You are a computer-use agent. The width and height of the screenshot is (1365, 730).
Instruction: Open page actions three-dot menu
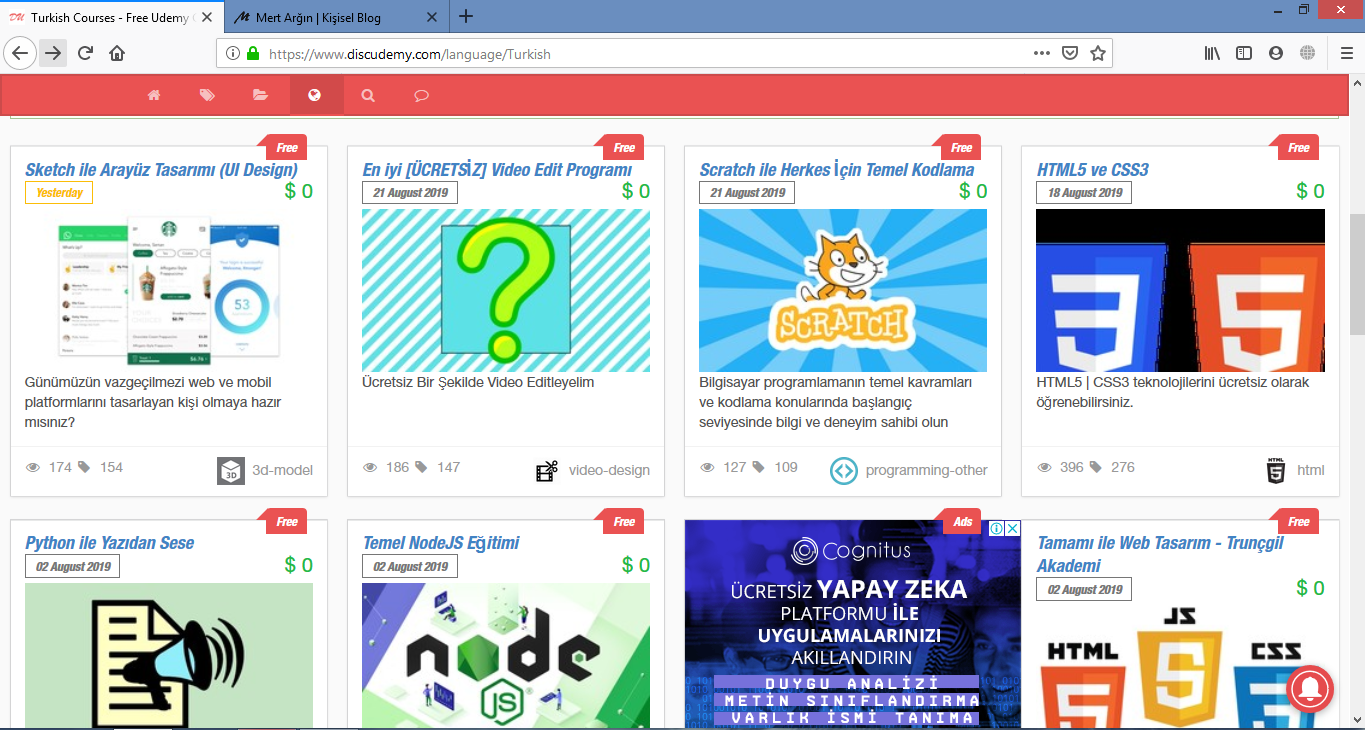coord(1041,54)
